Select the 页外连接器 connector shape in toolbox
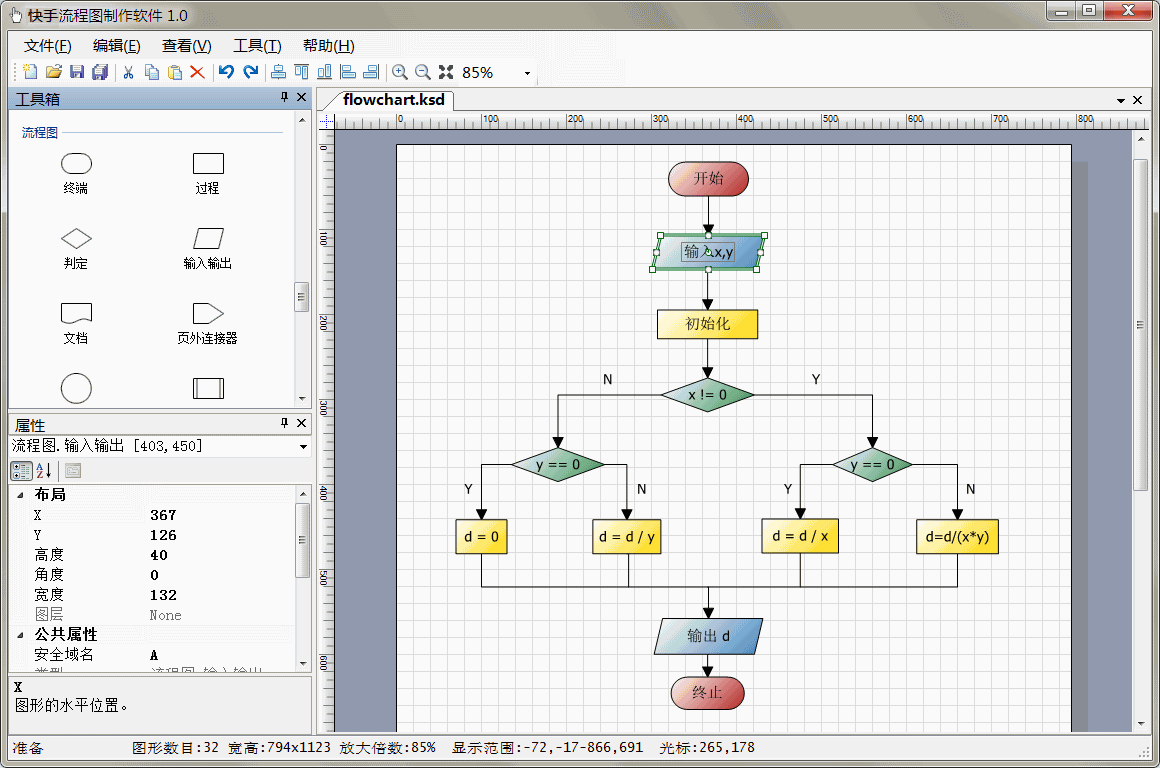1160x768 pixels. (208, 323)
